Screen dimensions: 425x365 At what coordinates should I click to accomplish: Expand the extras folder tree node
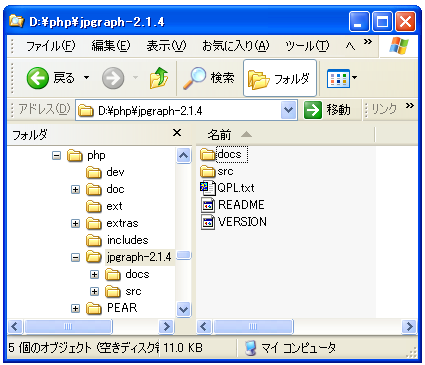tap(76, 223)
